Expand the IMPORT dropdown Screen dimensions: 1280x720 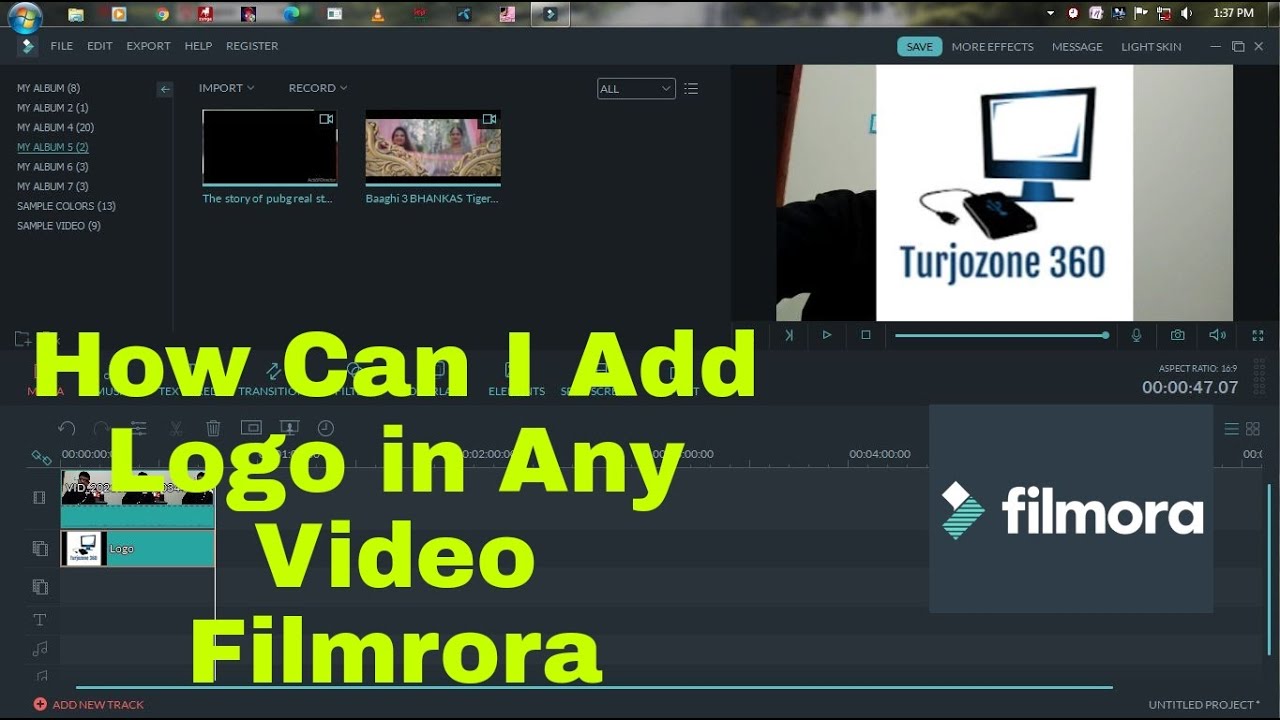click(x=226, y=88)
